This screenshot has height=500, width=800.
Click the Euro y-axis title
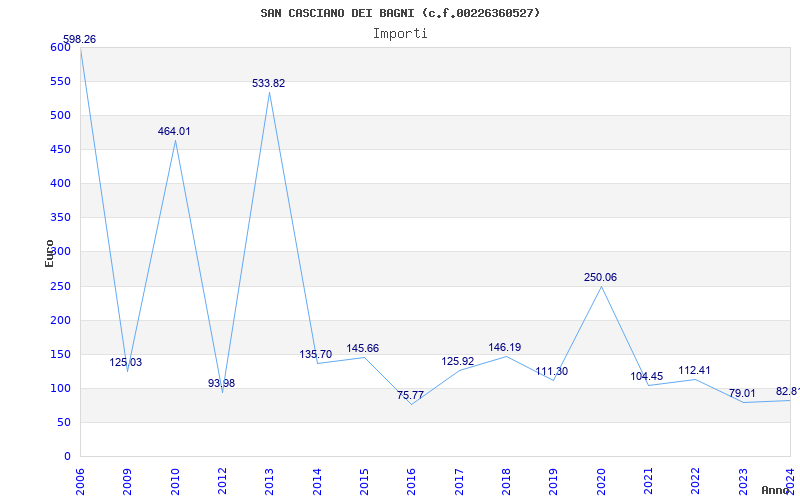49,253
